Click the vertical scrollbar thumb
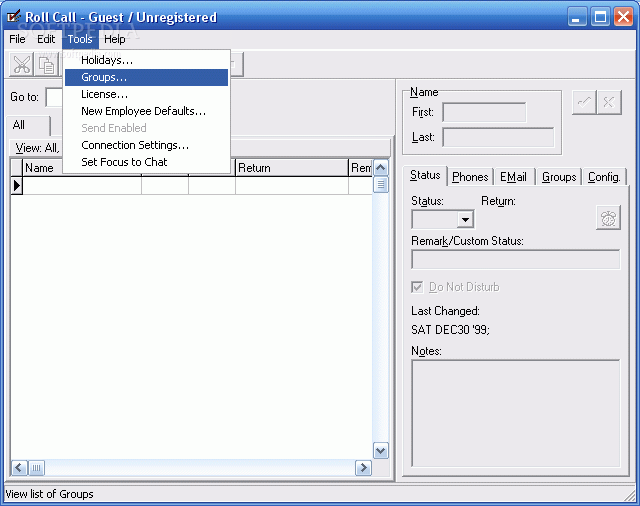The width and height of the screenshot is (640, 506). [x=381, y=184]
